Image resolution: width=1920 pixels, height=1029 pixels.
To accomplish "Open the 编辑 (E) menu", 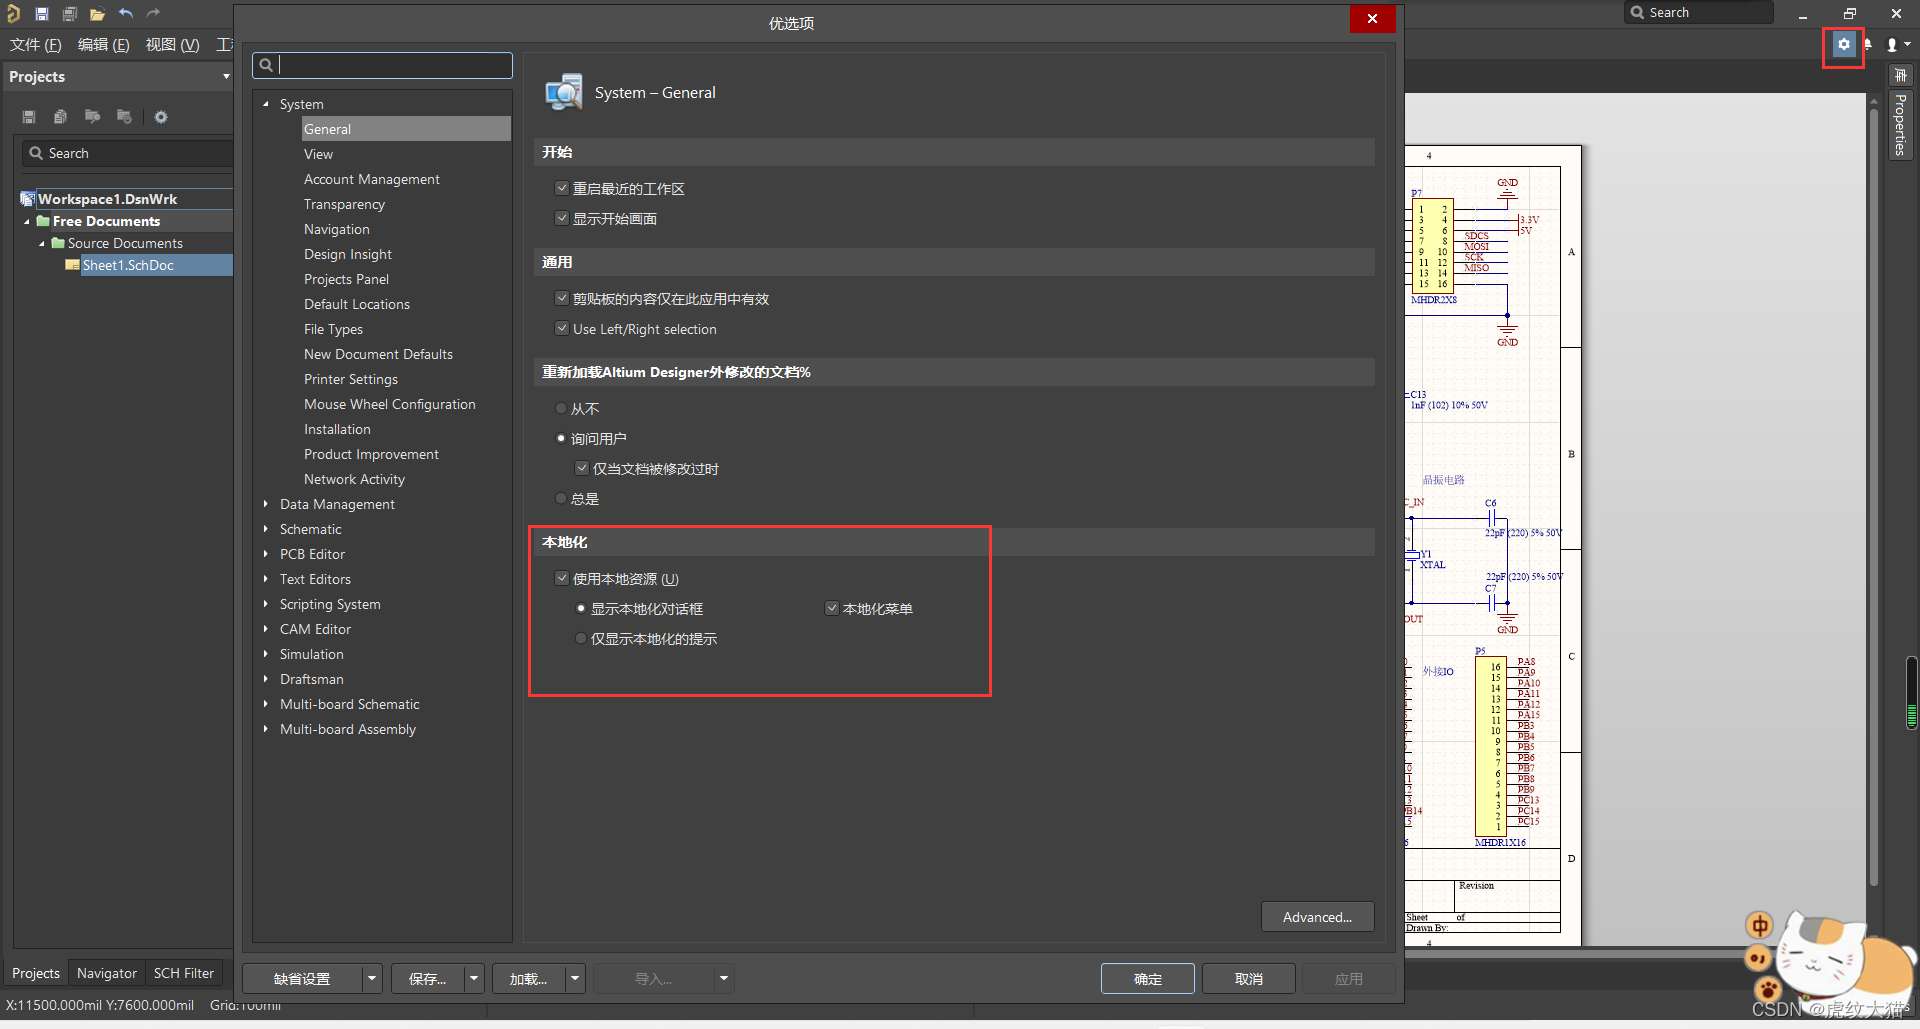I will (104, 45).
